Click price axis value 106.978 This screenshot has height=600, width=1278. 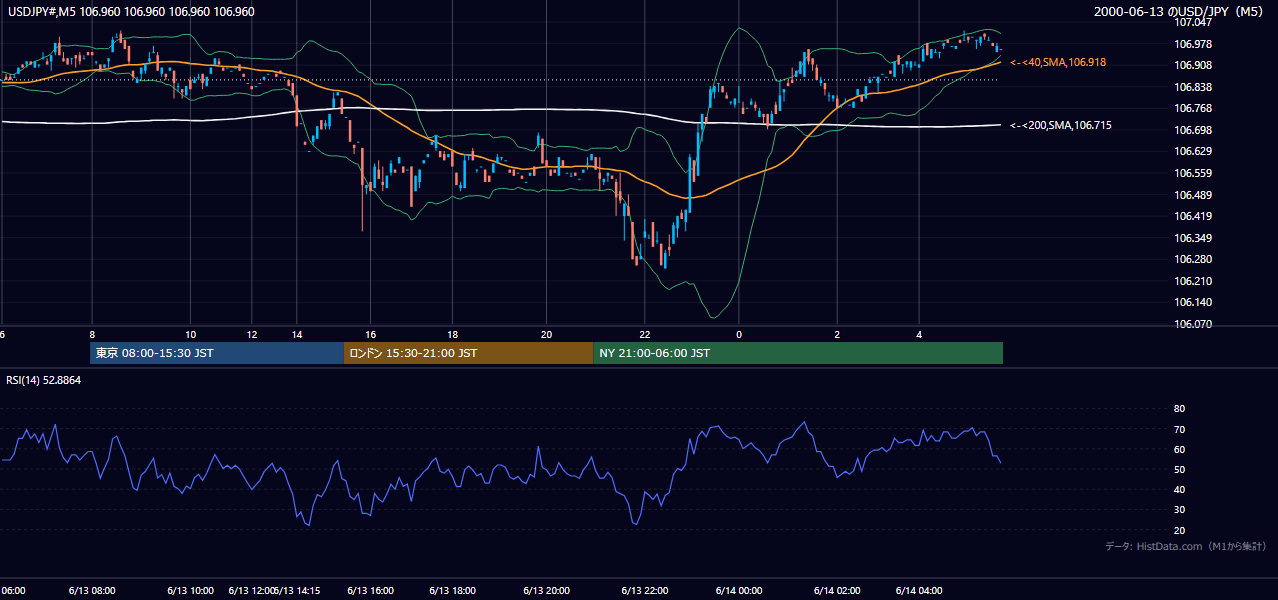coord(1193,44)
